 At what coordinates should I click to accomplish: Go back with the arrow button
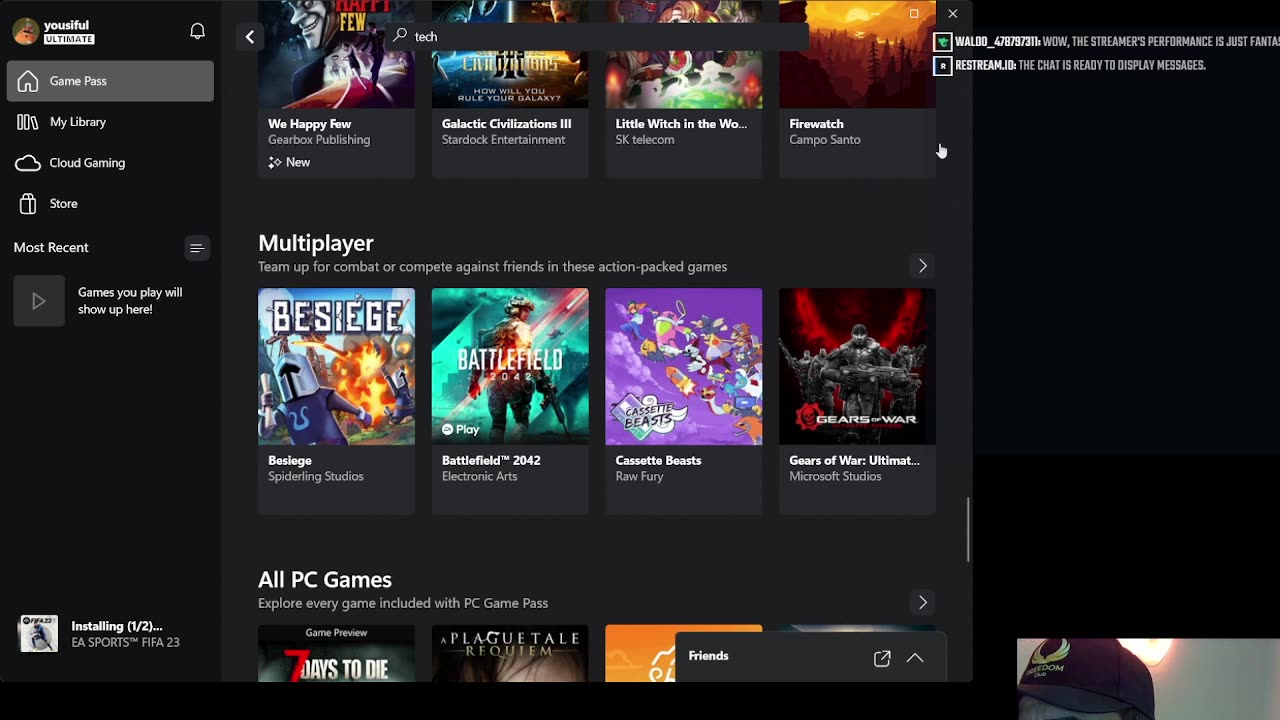click(250, 37)
